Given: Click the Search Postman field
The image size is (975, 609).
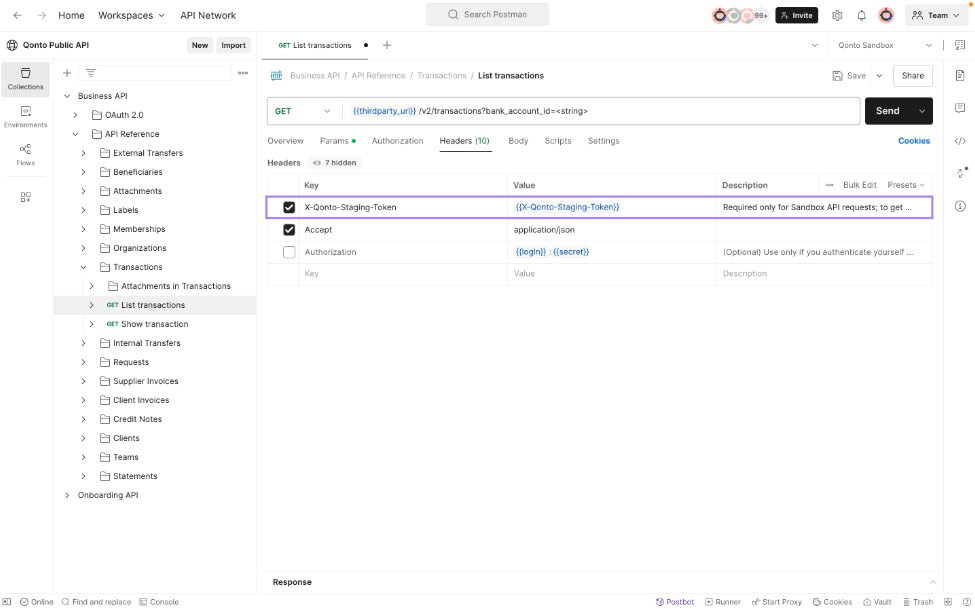Looking at the screenshot, I should [x=488, y=14].
